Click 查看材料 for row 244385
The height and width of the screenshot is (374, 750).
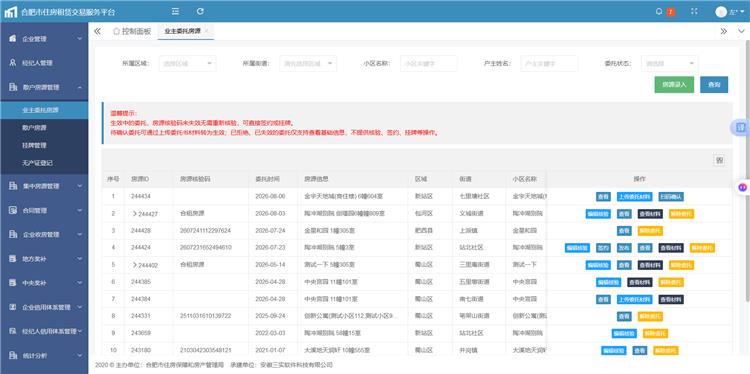click(x=640, y=283)
